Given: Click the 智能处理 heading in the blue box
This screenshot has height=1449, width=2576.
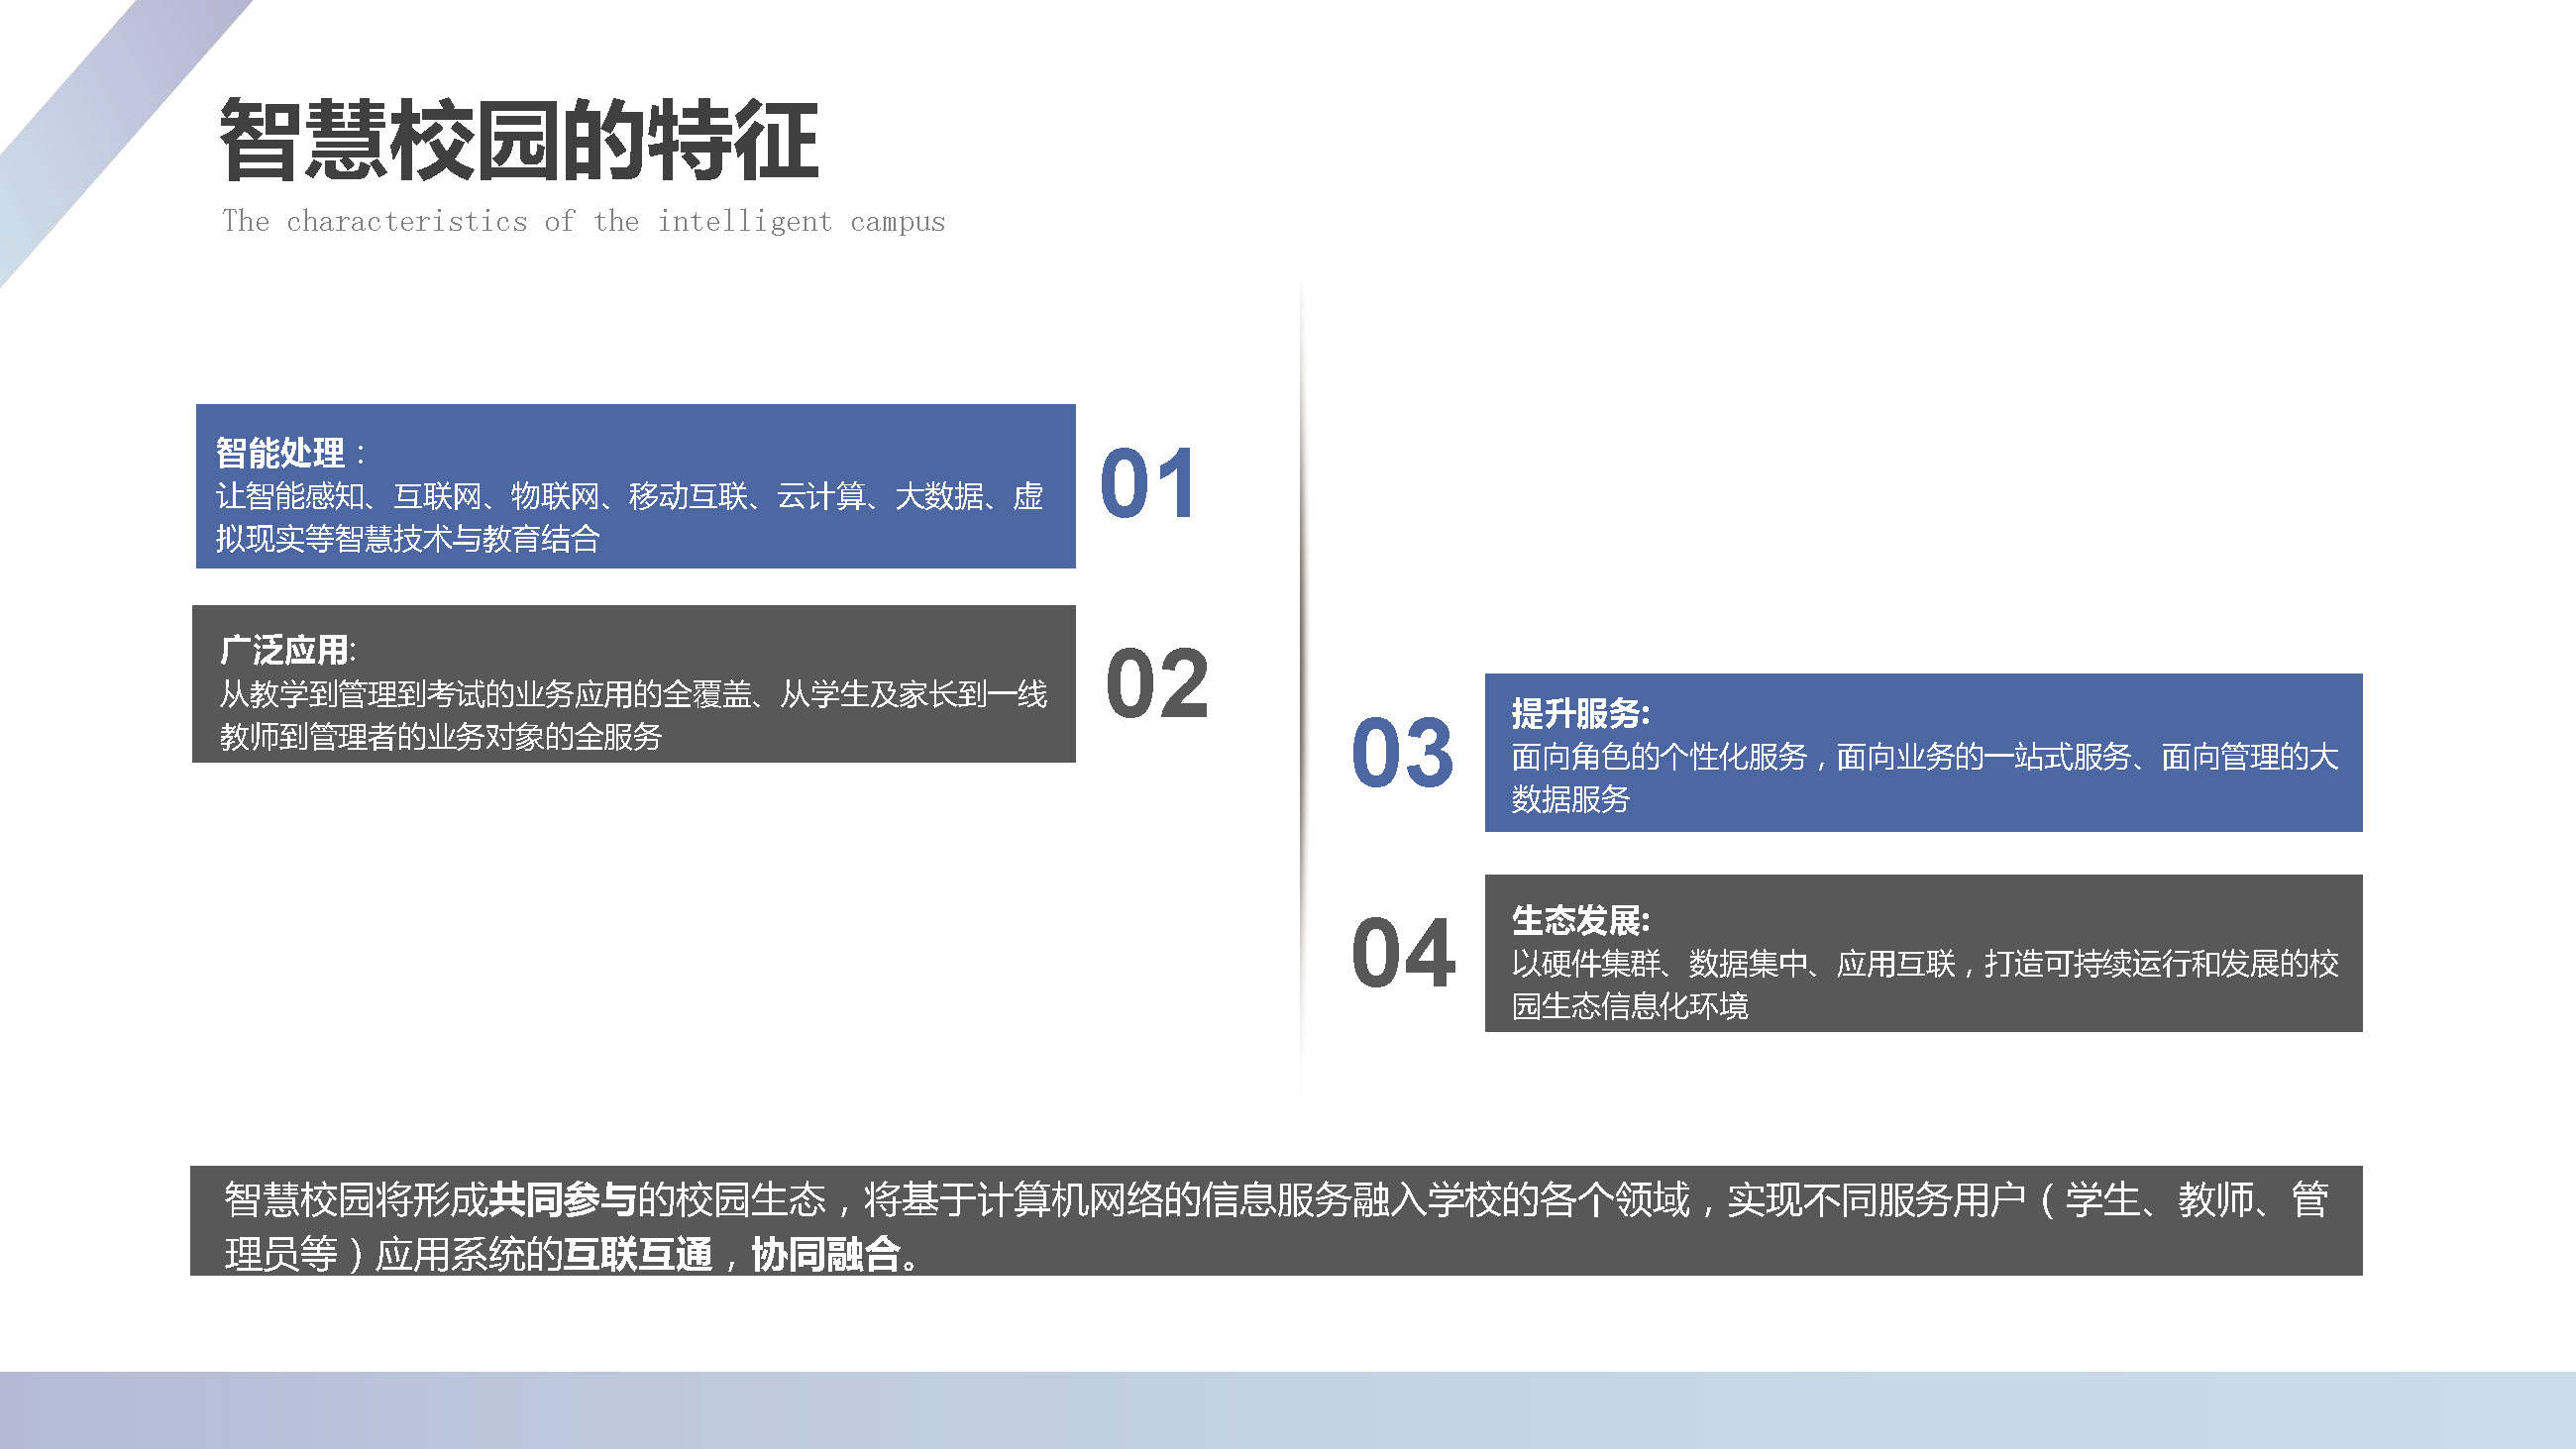Looking at the screenshot, I should point(280,453).
